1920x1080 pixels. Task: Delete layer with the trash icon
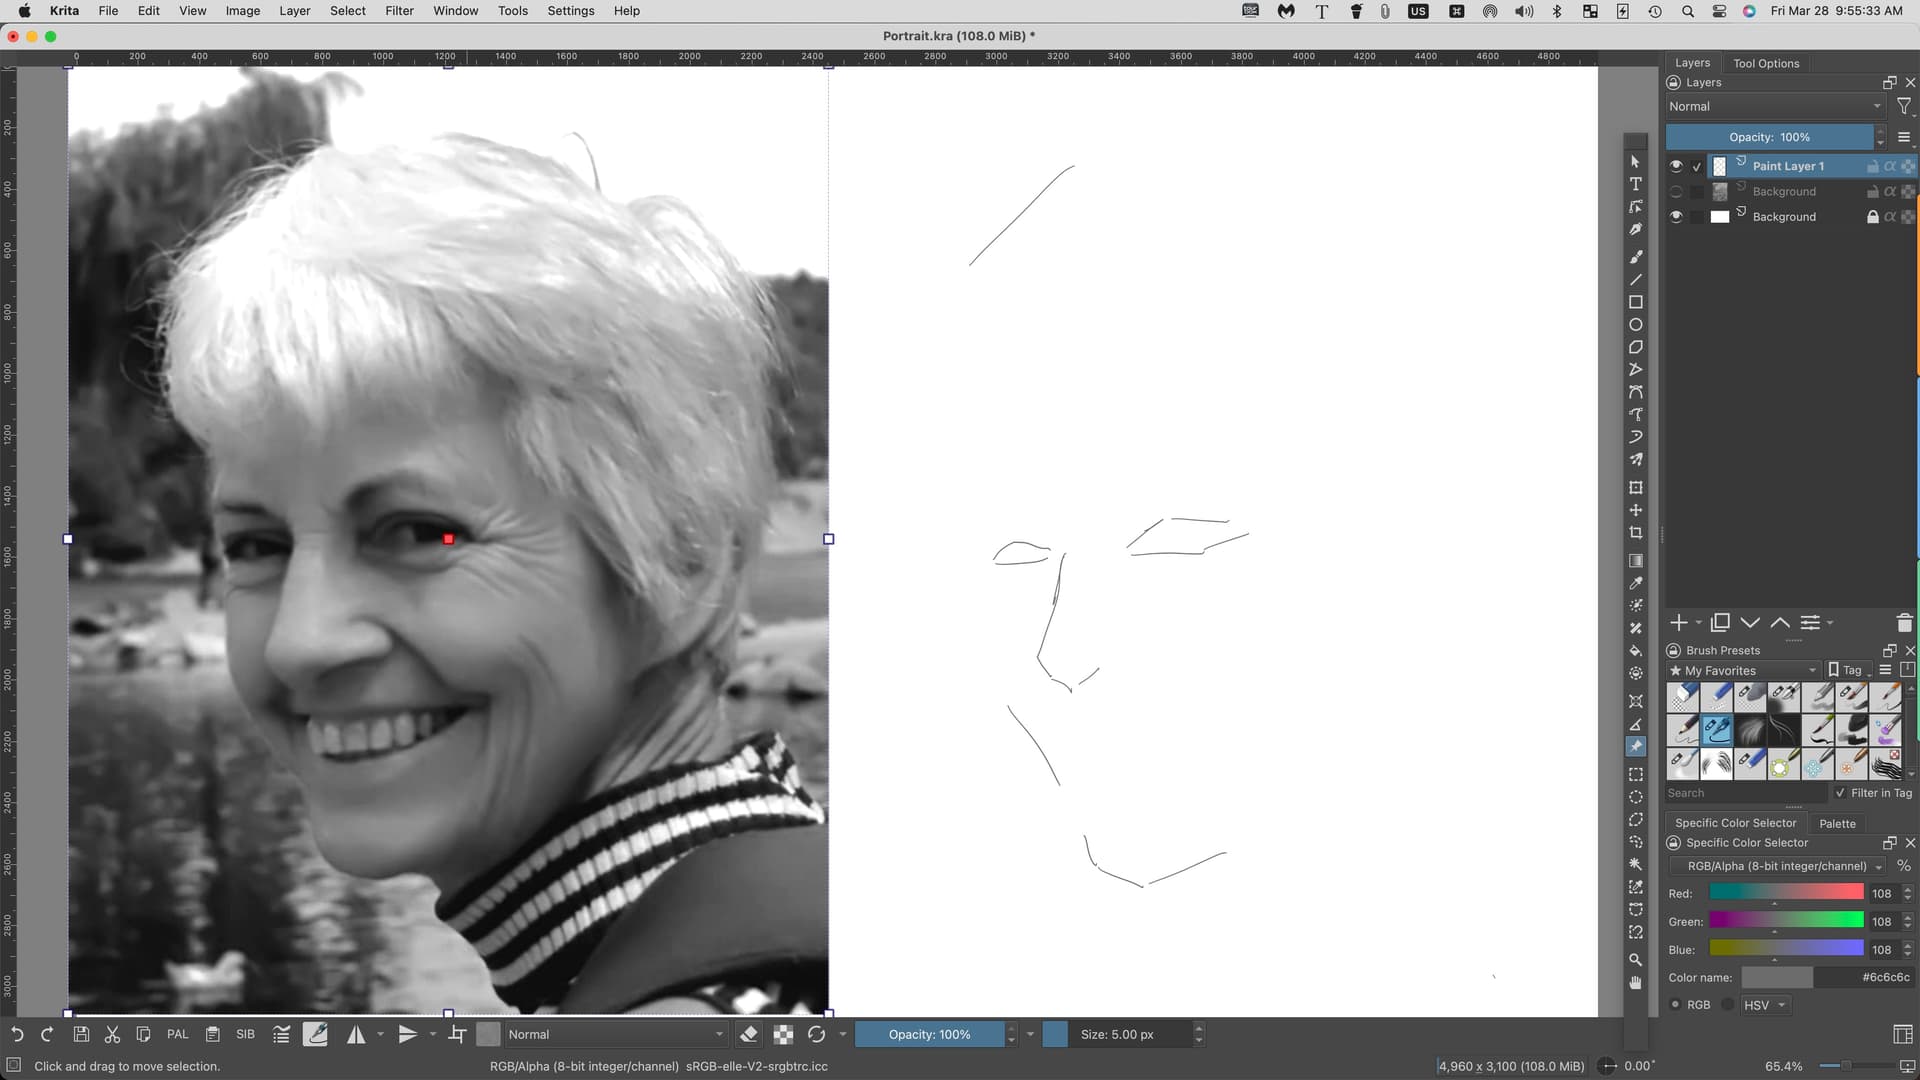point(1904,623)
